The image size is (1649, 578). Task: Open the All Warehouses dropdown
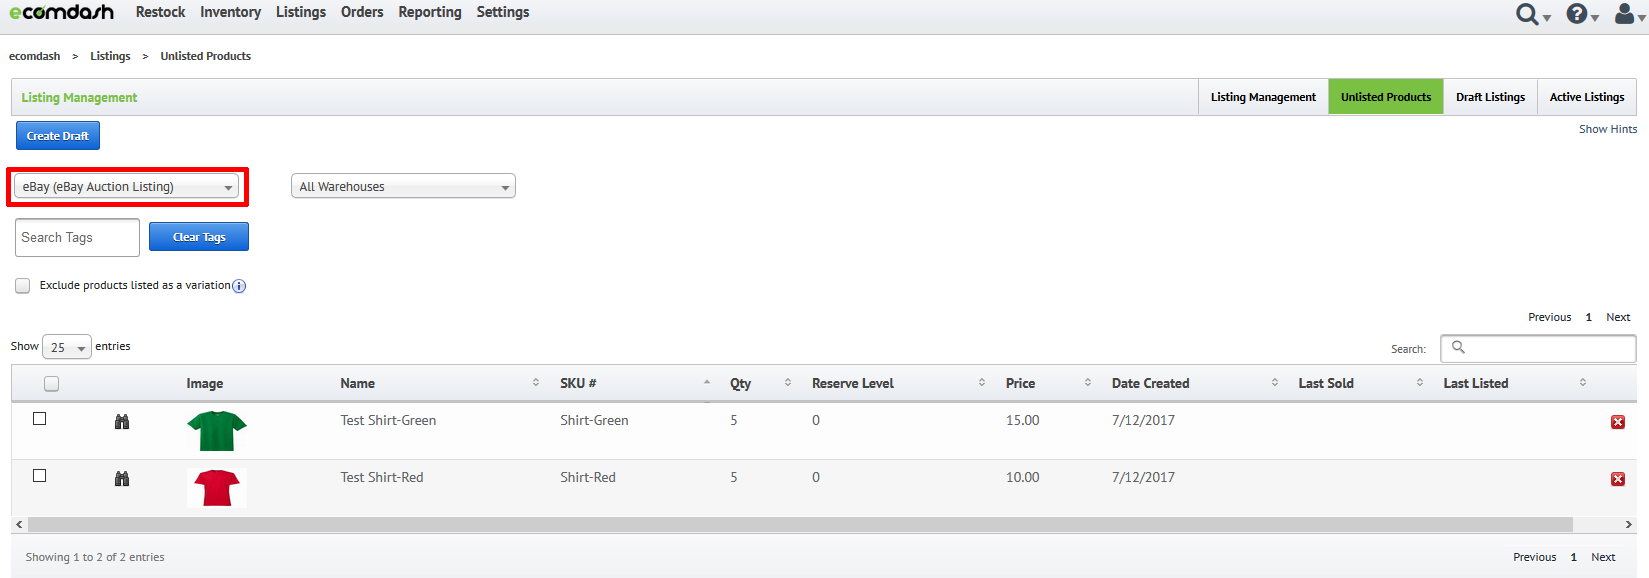click(x=403, y=187)
